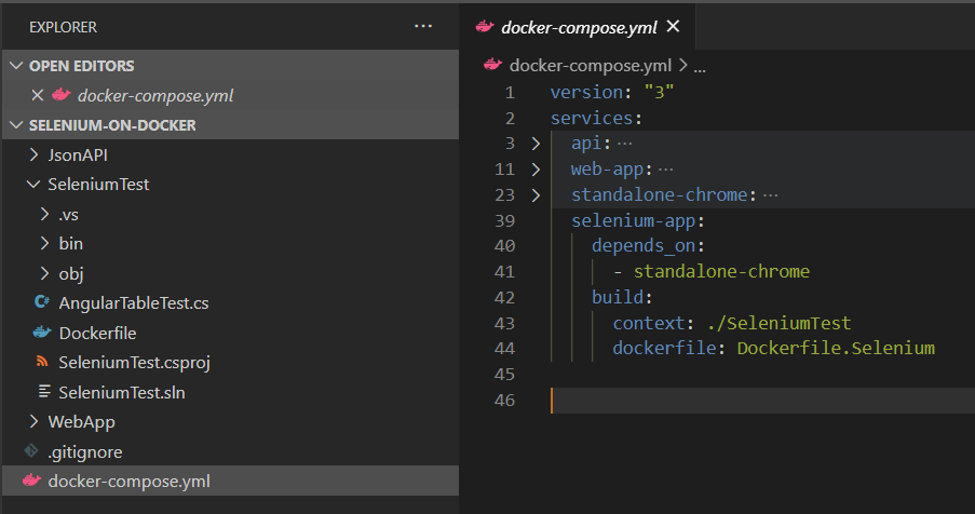Expand the JsonAPI folder
The height and width of the screenshot is (514, 975).
pyautogui.click(x=35, y=155)
